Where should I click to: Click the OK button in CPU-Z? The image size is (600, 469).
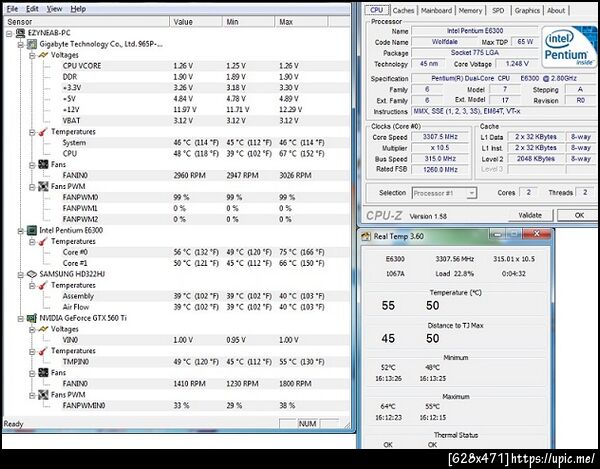[x=578, y=215]
